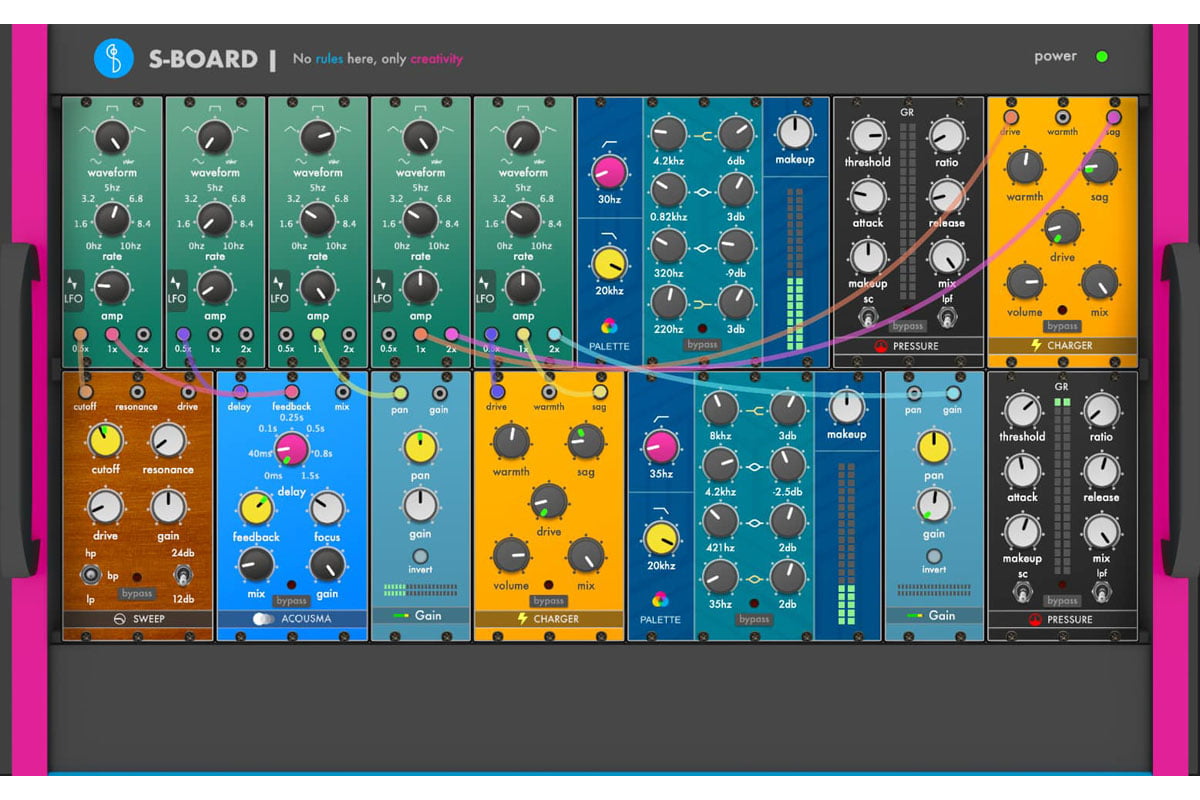Bypass the SWEEP filter module
1200x800 pixels.
(x=137, y=593)
